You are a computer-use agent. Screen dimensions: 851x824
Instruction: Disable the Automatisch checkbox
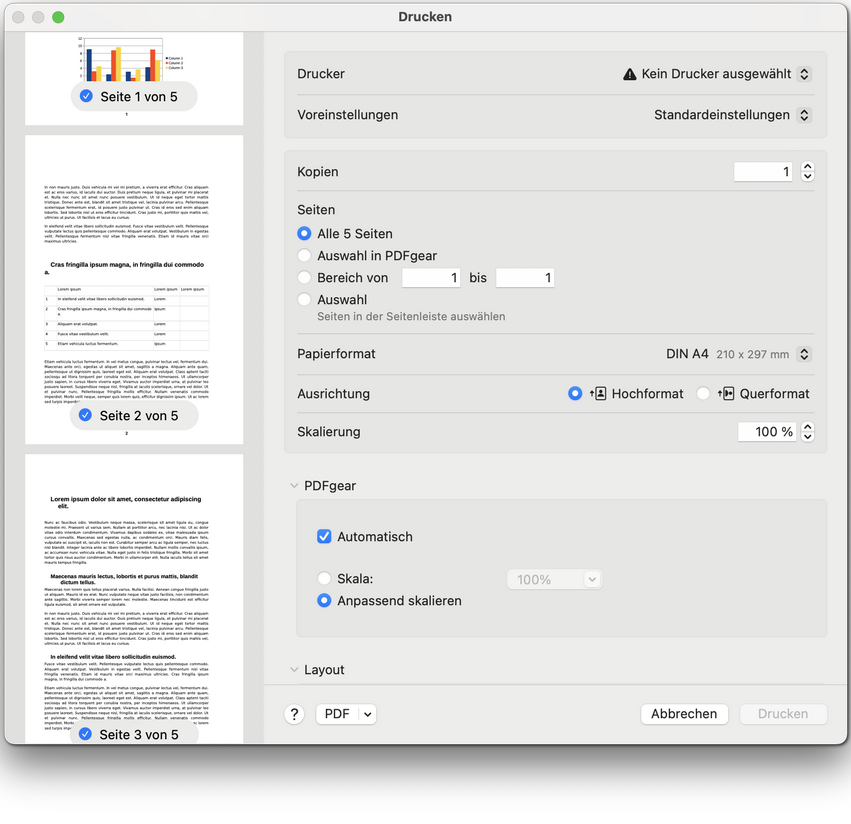tap(324, 536)
